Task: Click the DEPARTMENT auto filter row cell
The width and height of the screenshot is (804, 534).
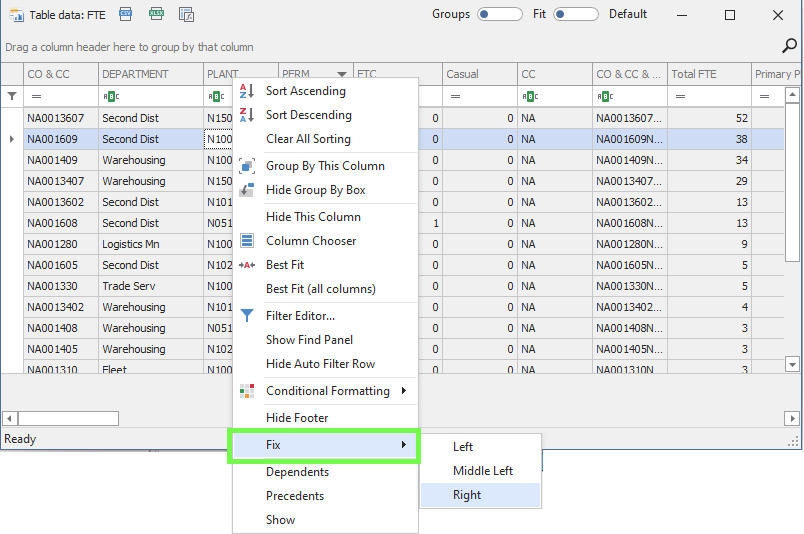Action: click(x=150, y=96)
